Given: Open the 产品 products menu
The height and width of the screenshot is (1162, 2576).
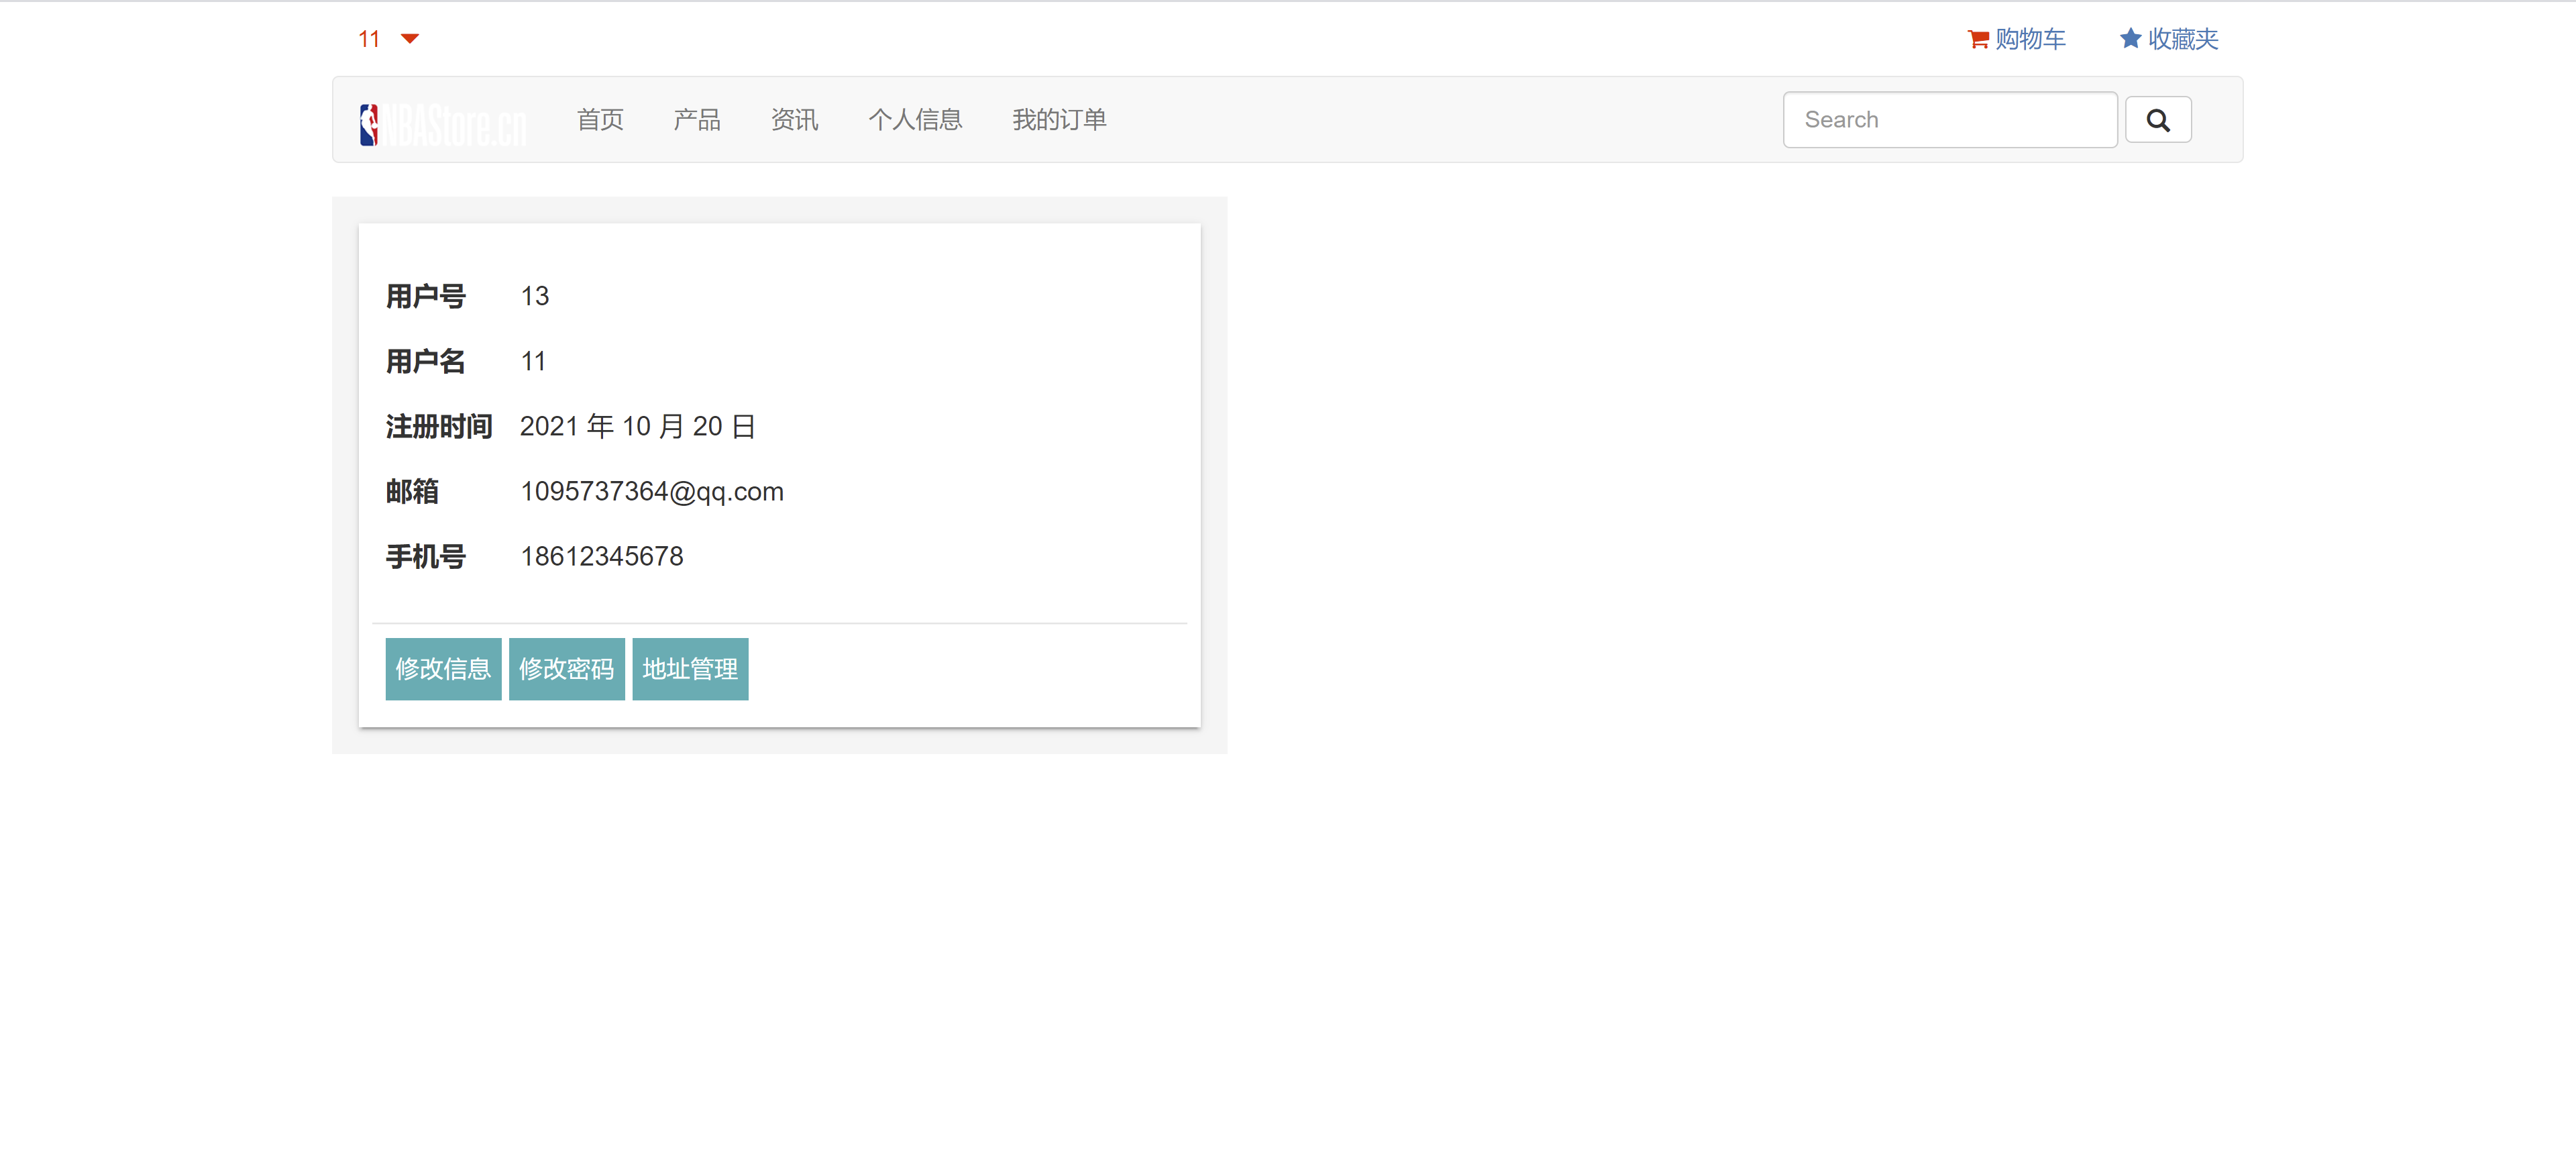Looking at the screenshot, I should [697, 120].
